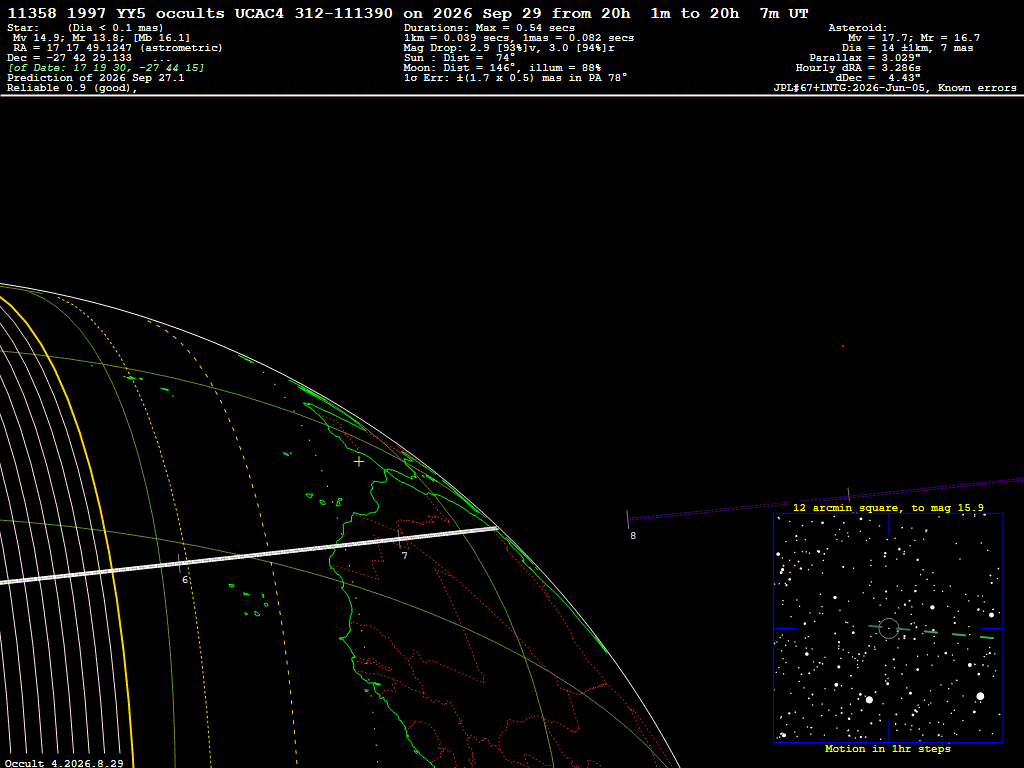Image resolution: width=1024 pixels, height=768 pixels.
Task: Click the small red dot in the sky
Action: click(843, 346)
